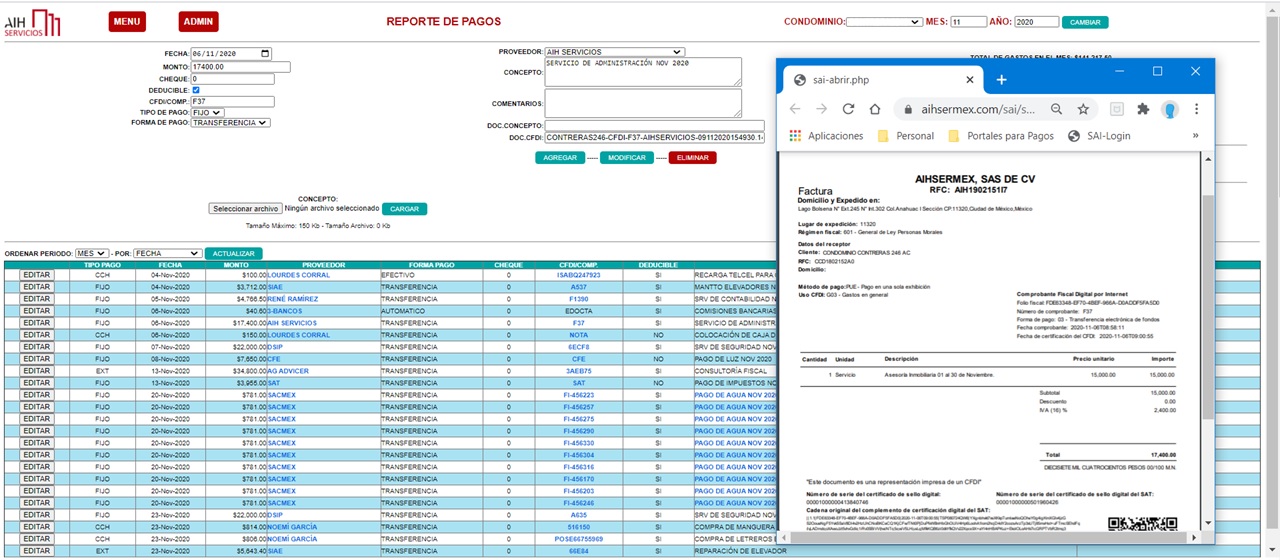Reload the sai-abrir.php page in Chrome

click(x=848, y=109)
